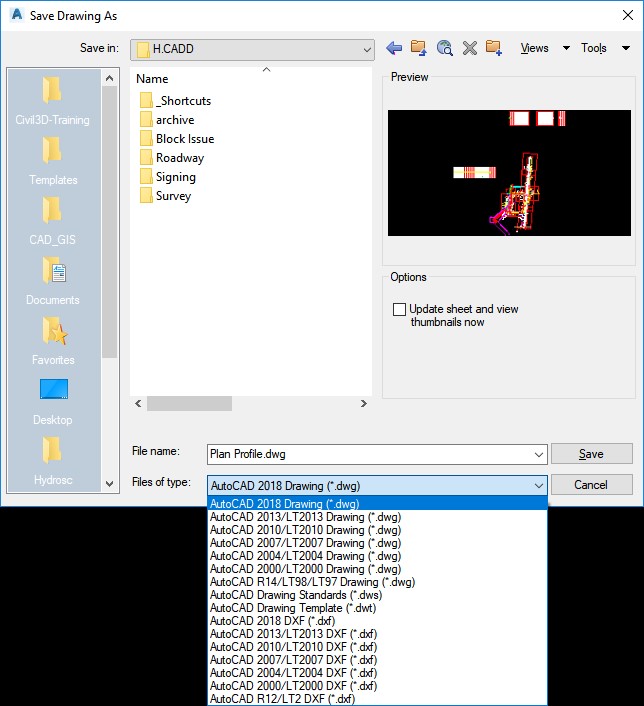Click the Save button

[591, 454]
